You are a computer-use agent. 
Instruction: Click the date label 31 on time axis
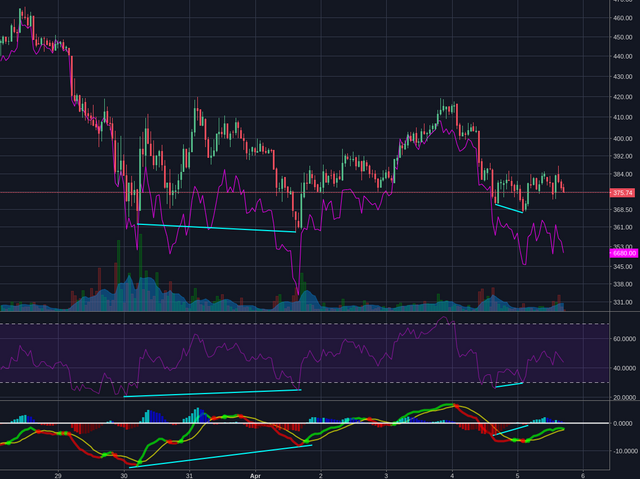click(x=189, y=476)
